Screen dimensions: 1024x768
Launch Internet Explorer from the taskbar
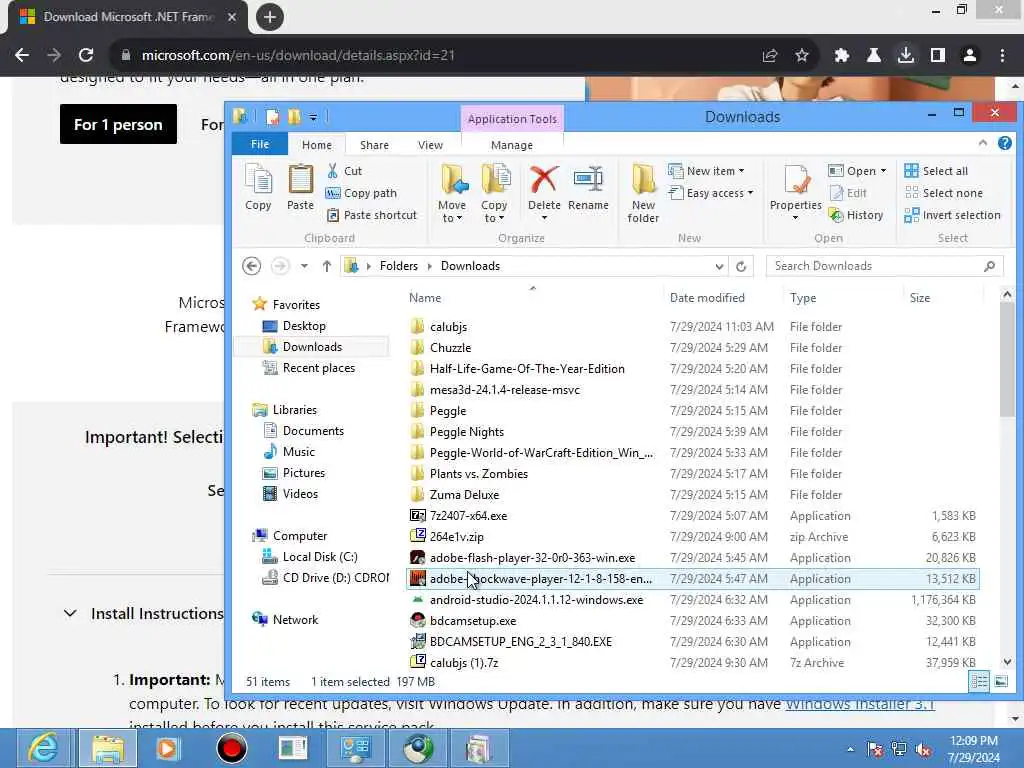click(x=43, y=748)
